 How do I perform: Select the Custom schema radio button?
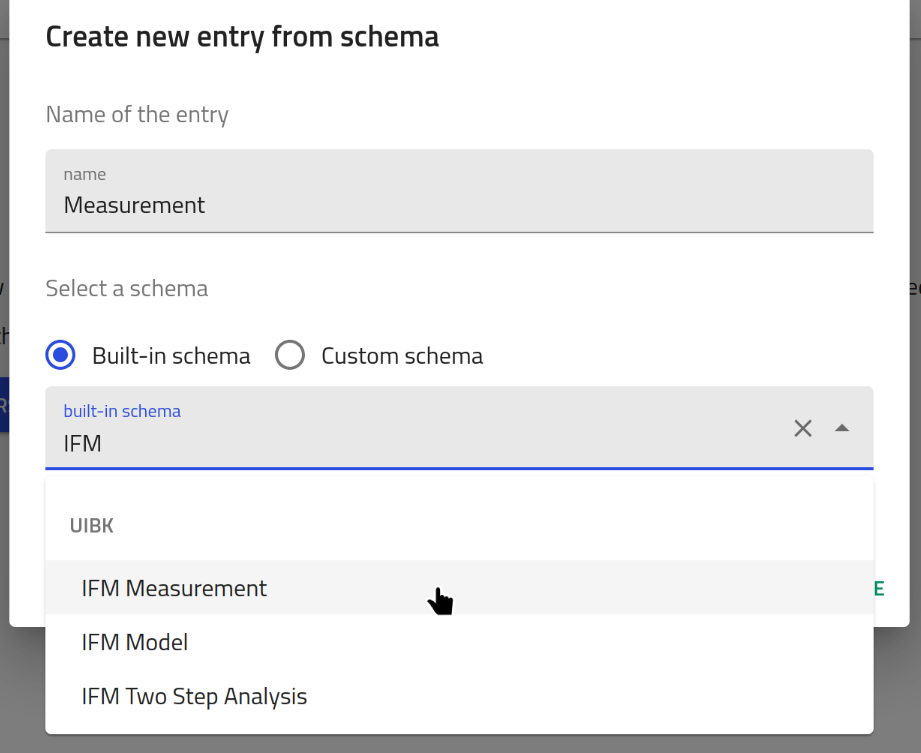[290, 355]
